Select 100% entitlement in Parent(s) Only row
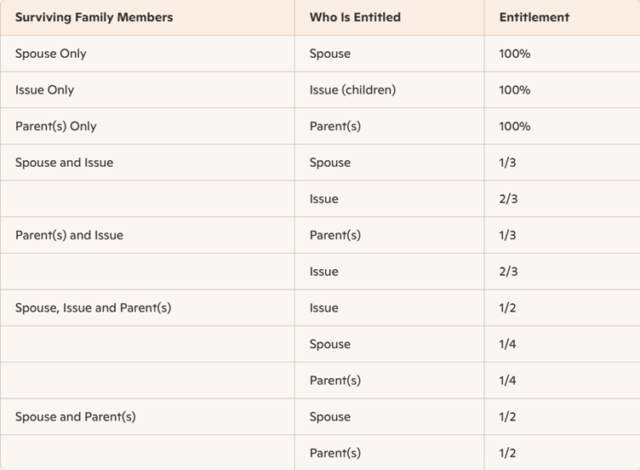 tap(514, 126)
